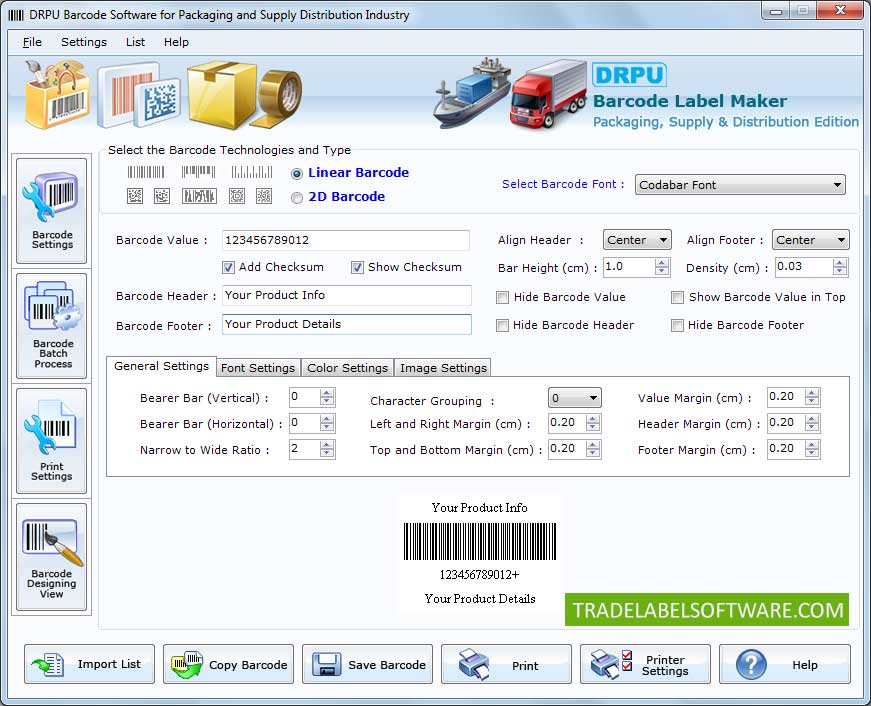The width and height of the screenshot is (871, 706).
Task: Click the Printer Settings checklist icon
Action: coord(611,664)
